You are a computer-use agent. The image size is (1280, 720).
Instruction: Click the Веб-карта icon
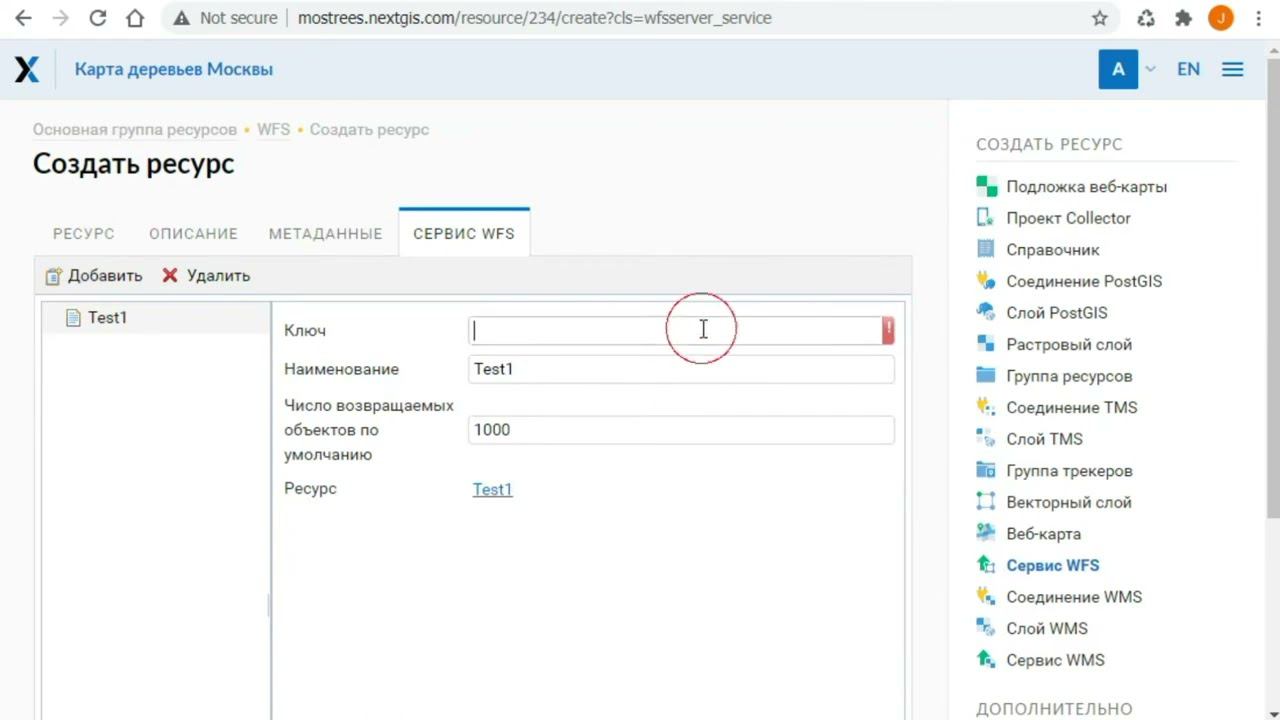987,533
